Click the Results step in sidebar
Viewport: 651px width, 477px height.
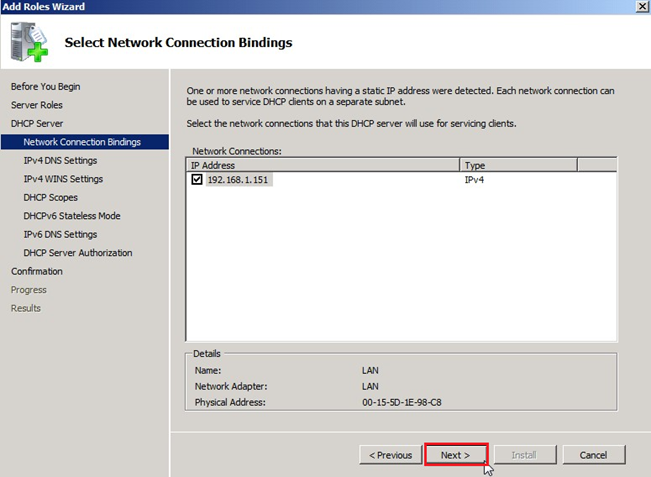click(x=26, y=308)
